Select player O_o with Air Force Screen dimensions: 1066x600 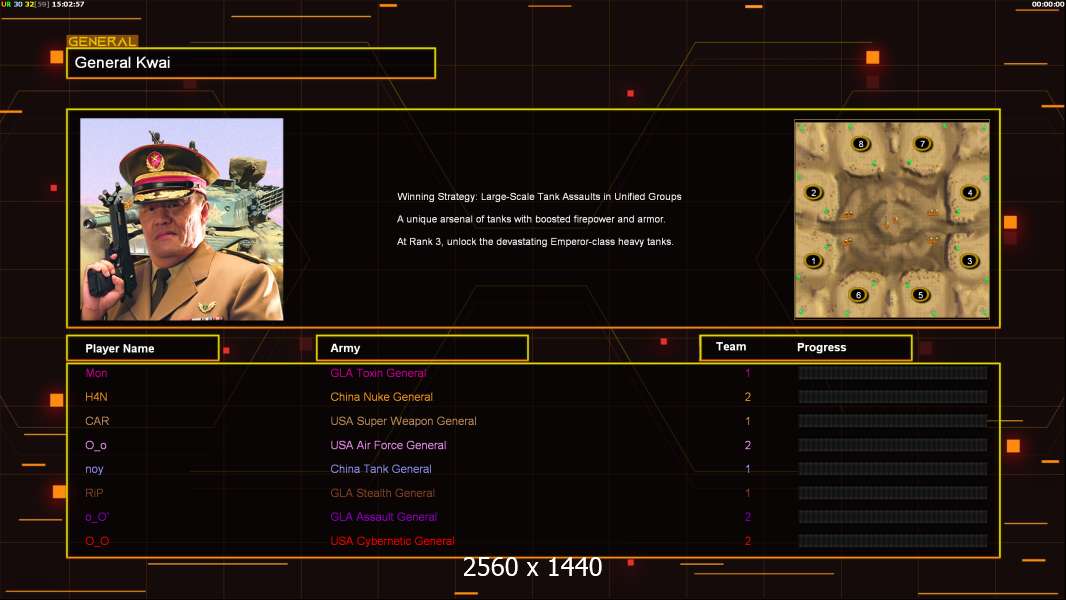(96, 445)
